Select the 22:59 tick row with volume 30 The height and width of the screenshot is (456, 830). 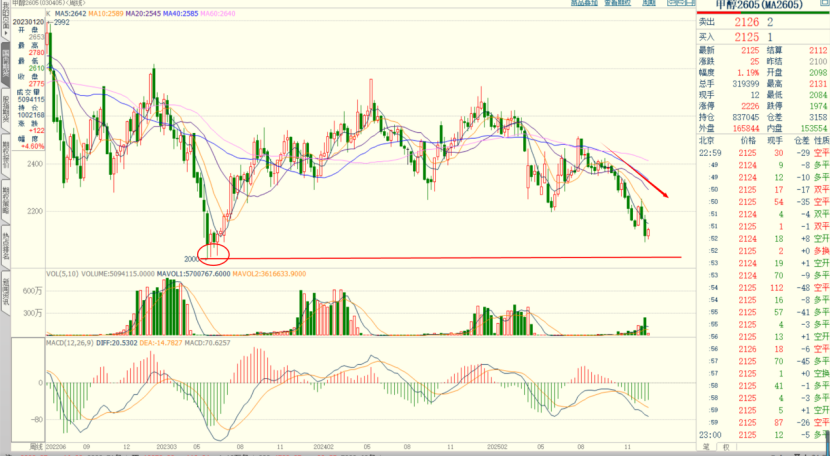pyautogui.click(x=763, y=153)
